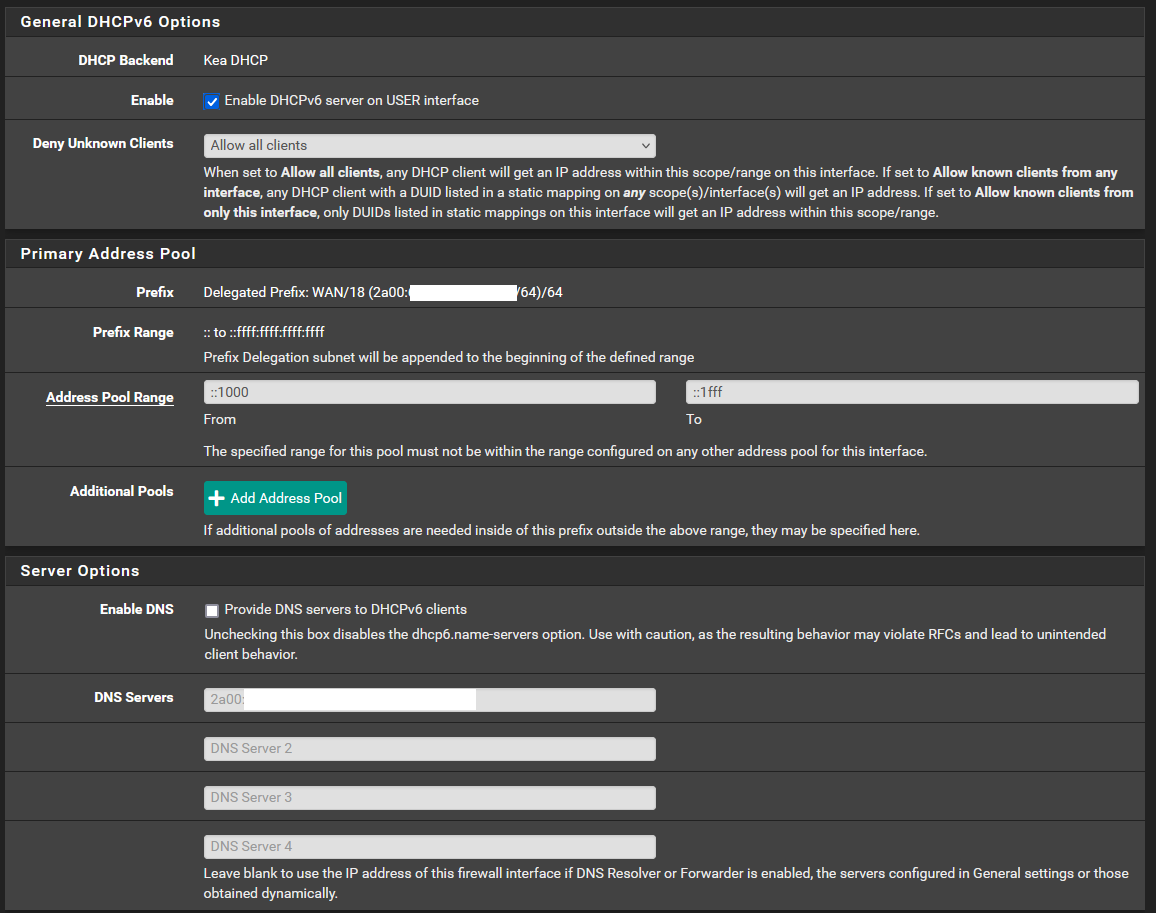The width and height of the screenshot is (1156, 913).
Task: Click the DNS Server 3 field
Action: point(430,798)
